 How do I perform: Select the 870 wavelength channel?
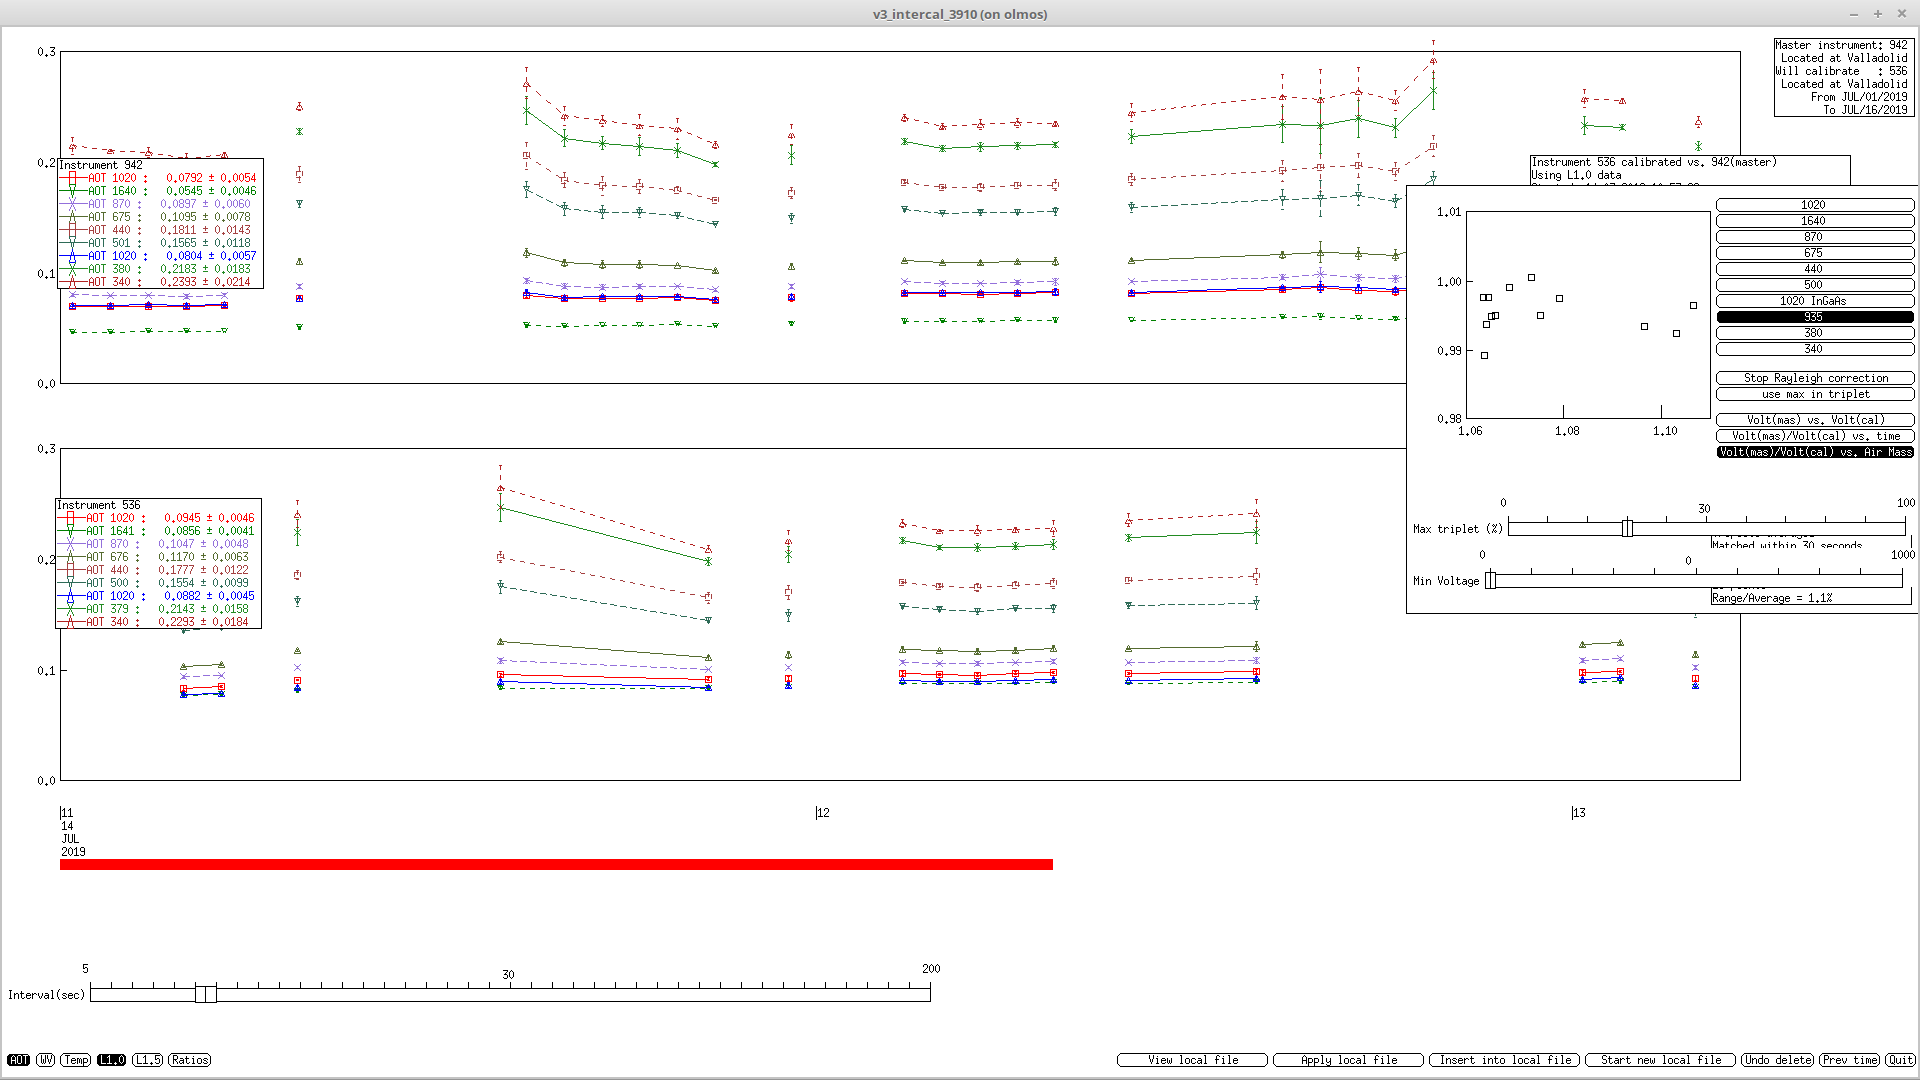(1815, 237)
